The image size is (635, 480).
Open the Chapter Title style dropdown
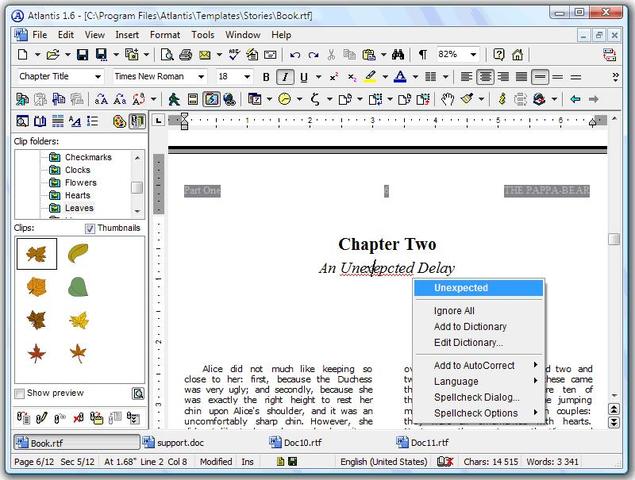click(x=98, y=77)
